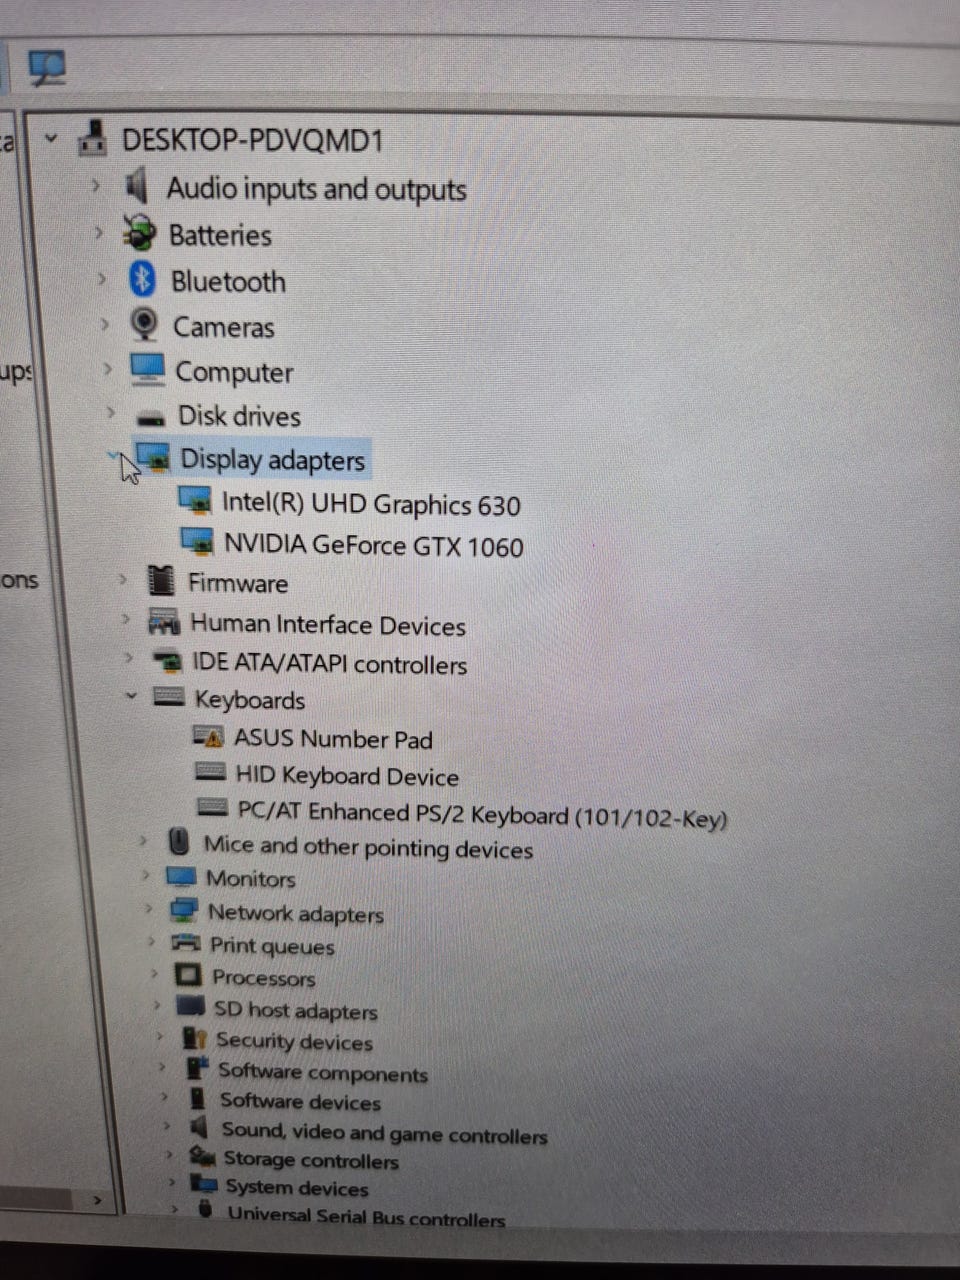Select the Security devices label
Screen dimensions: 960x1280
tap(294, 1041)
